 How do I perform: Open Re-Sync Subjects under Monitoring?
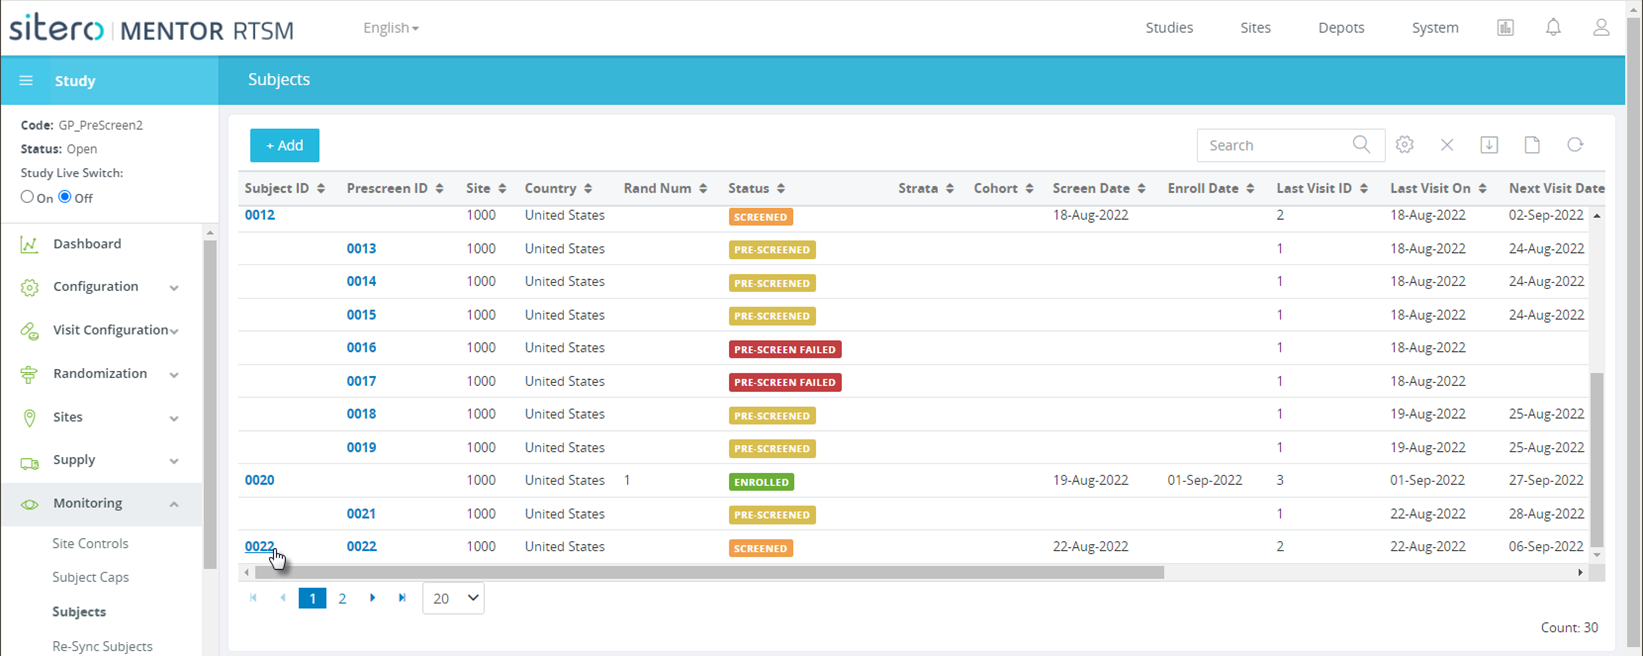tap(102, 647)
